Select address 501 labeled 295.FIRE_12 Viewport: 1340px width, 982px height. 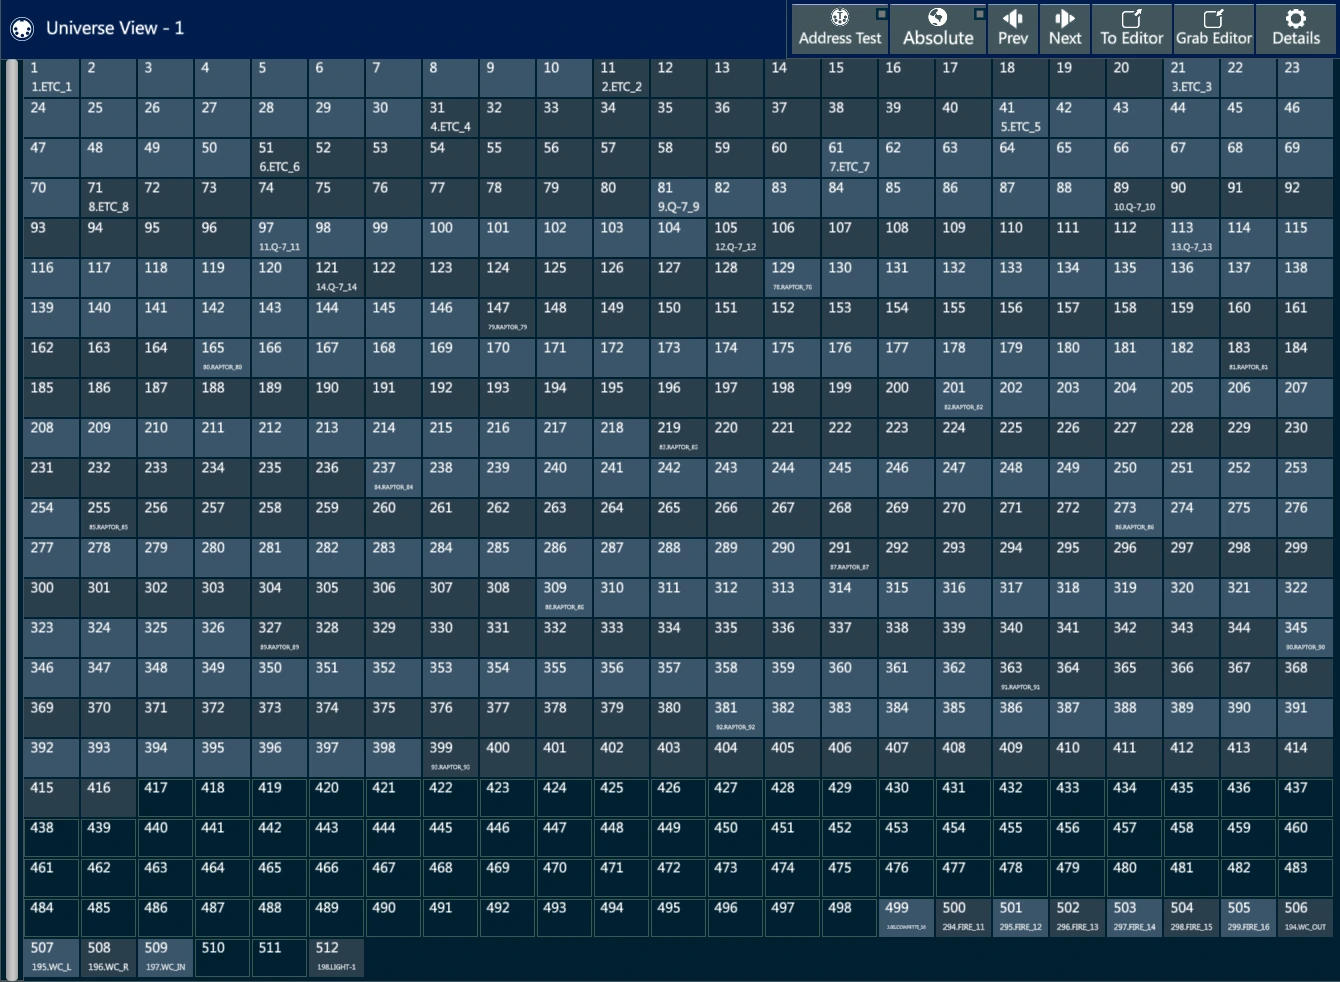pos(1020,918)
